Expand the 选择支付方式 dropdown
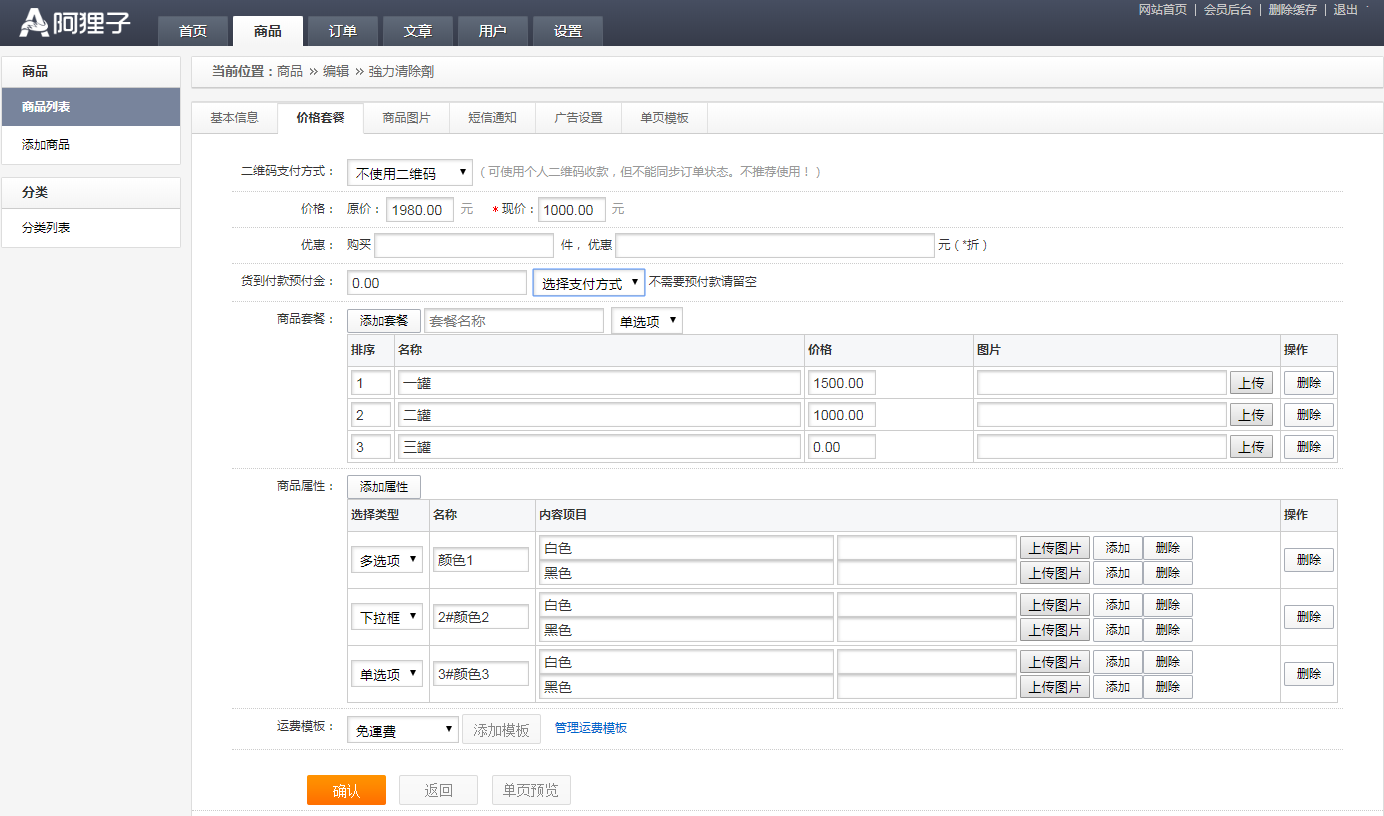1384x816 pixels. coord(588,283)
